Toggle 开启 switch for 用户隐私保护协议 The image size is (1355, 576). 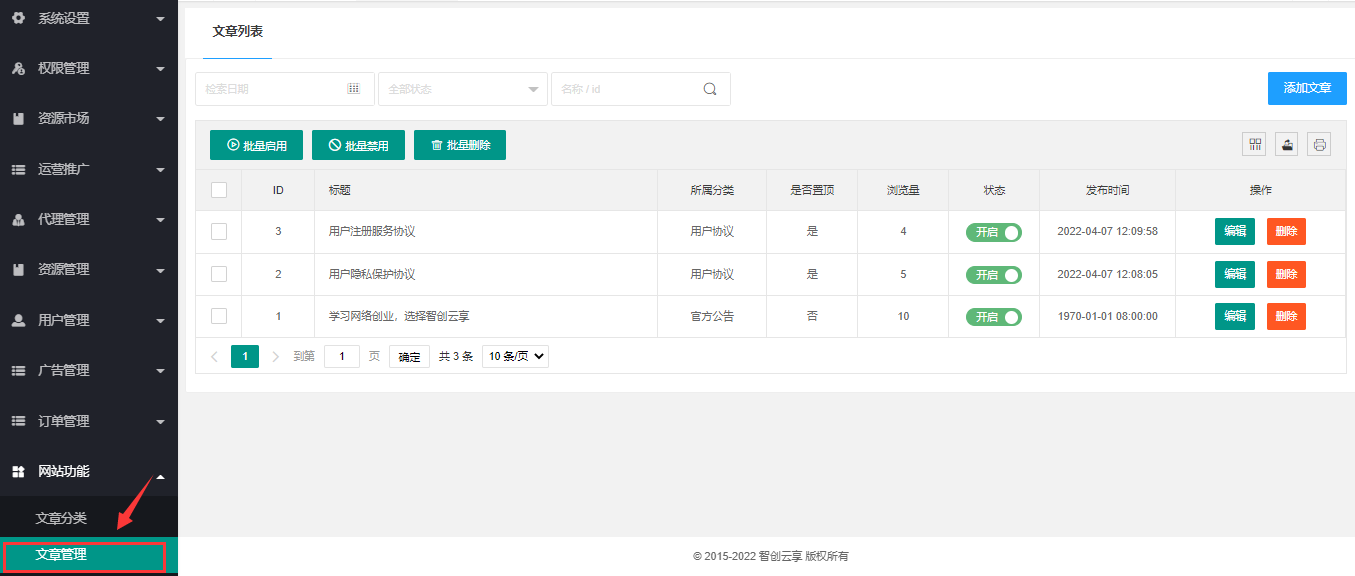(994, 275)
